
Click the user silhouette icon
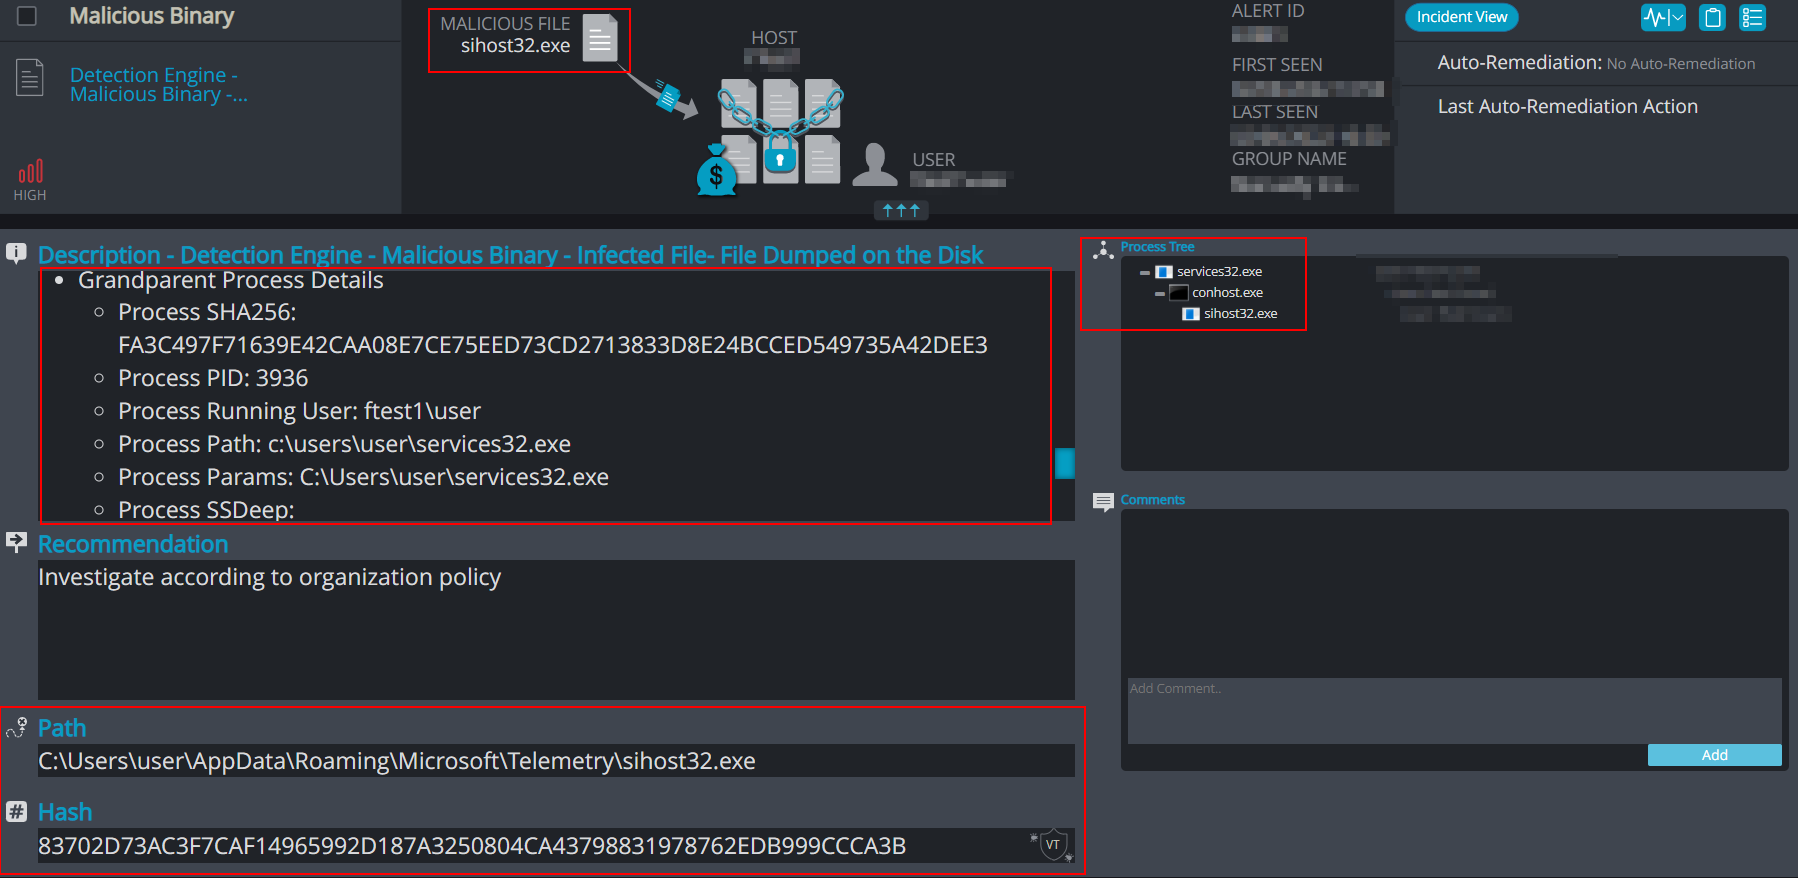click(x=875, y=165)
